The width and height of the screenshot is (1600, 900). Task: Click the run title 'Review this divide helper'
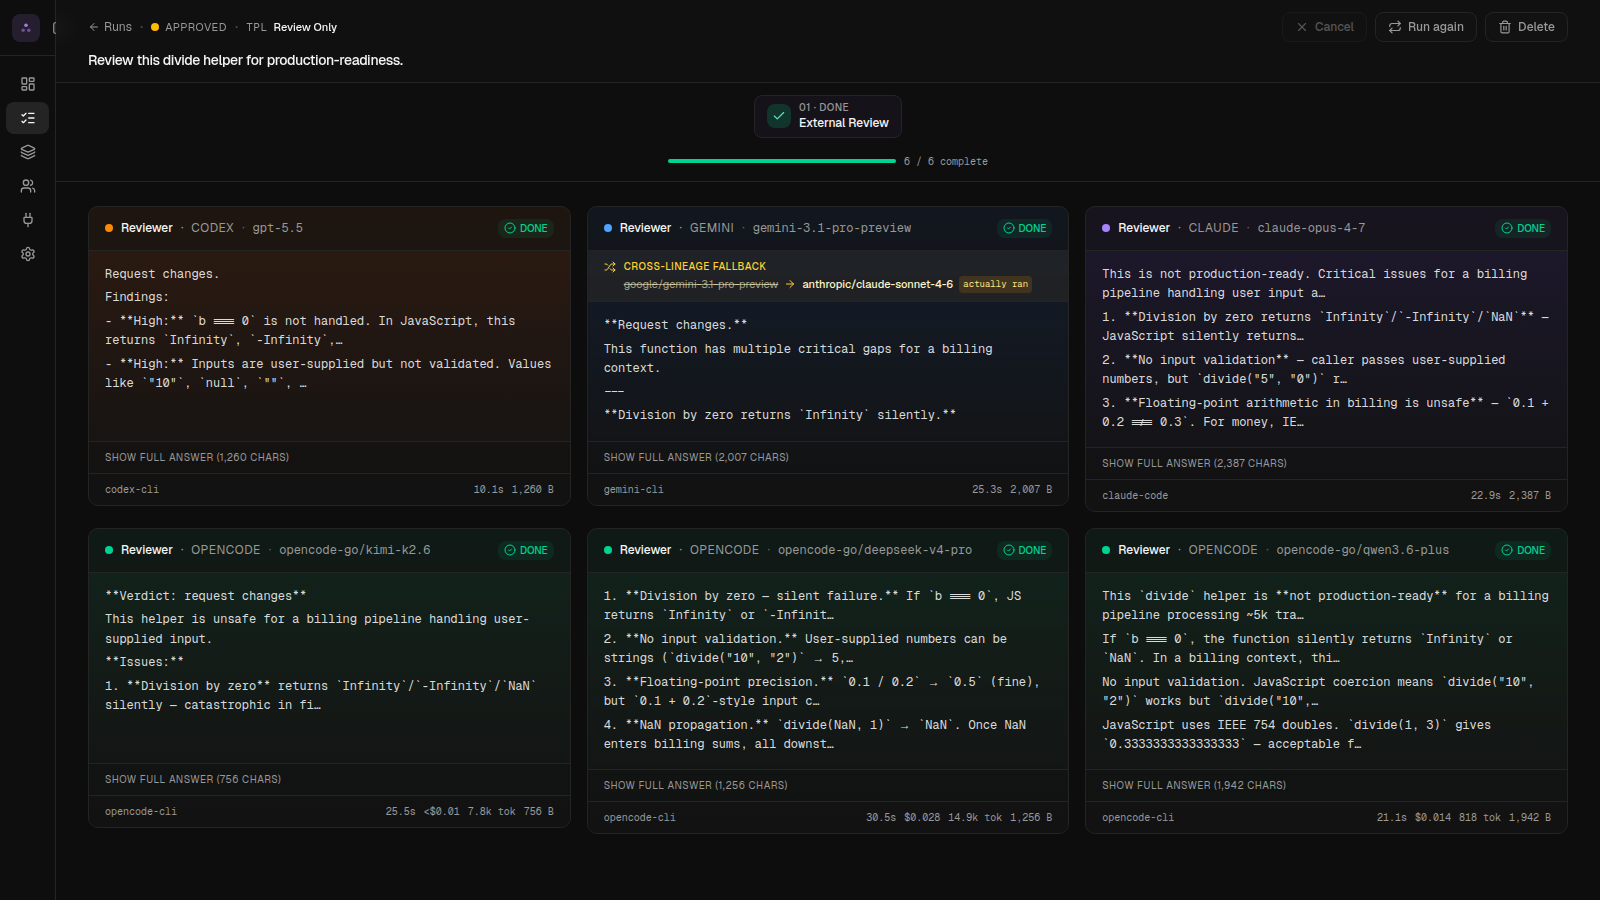tap(245, 60)
